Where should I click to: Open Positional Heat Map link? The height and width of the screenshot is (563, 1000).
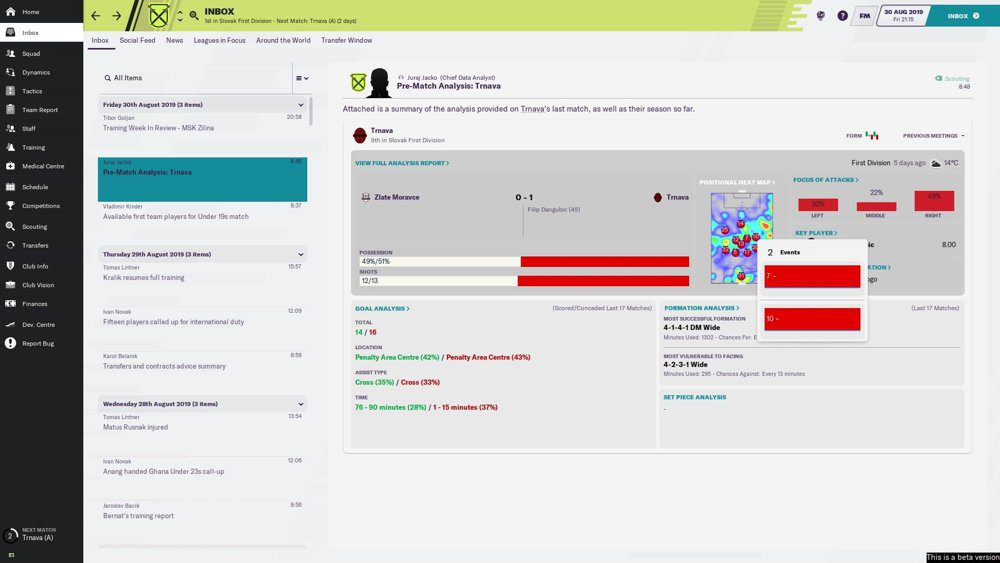(x=737, y=182)
